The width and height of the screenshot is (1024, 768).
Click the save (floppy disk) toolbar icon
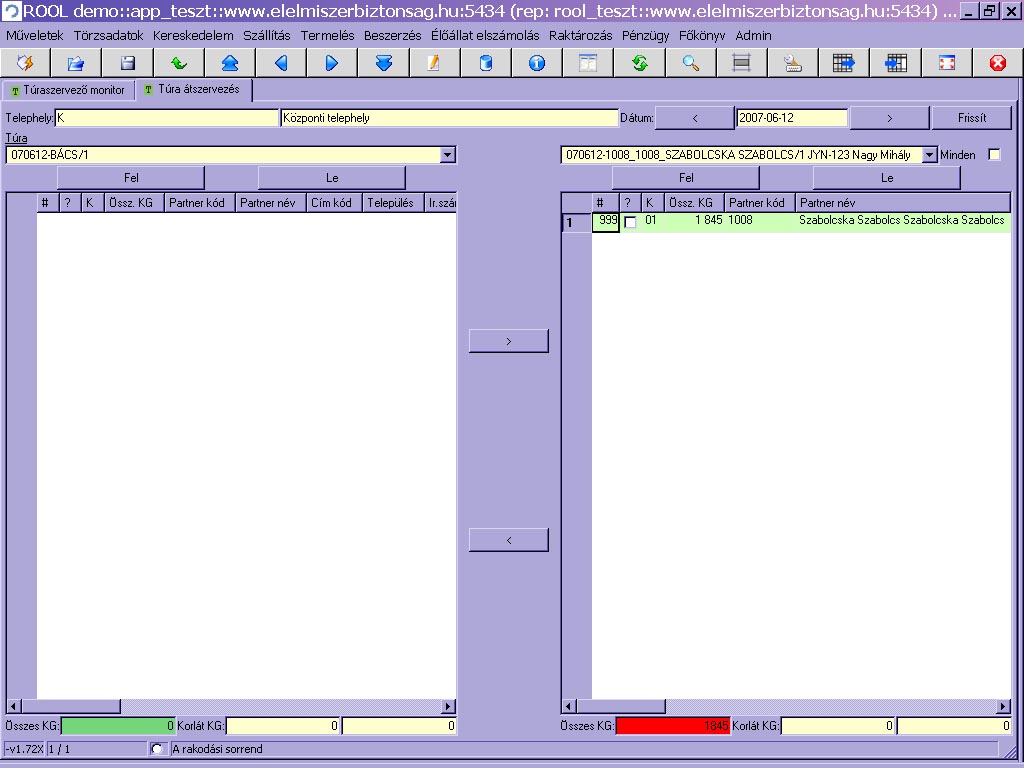(x=128, y=63)
